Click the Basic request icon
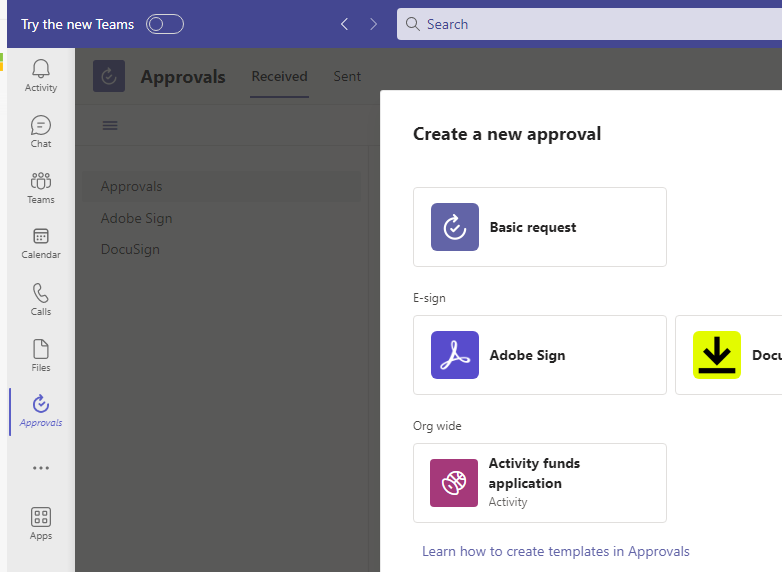782x572 pixels. click(455, 227)
